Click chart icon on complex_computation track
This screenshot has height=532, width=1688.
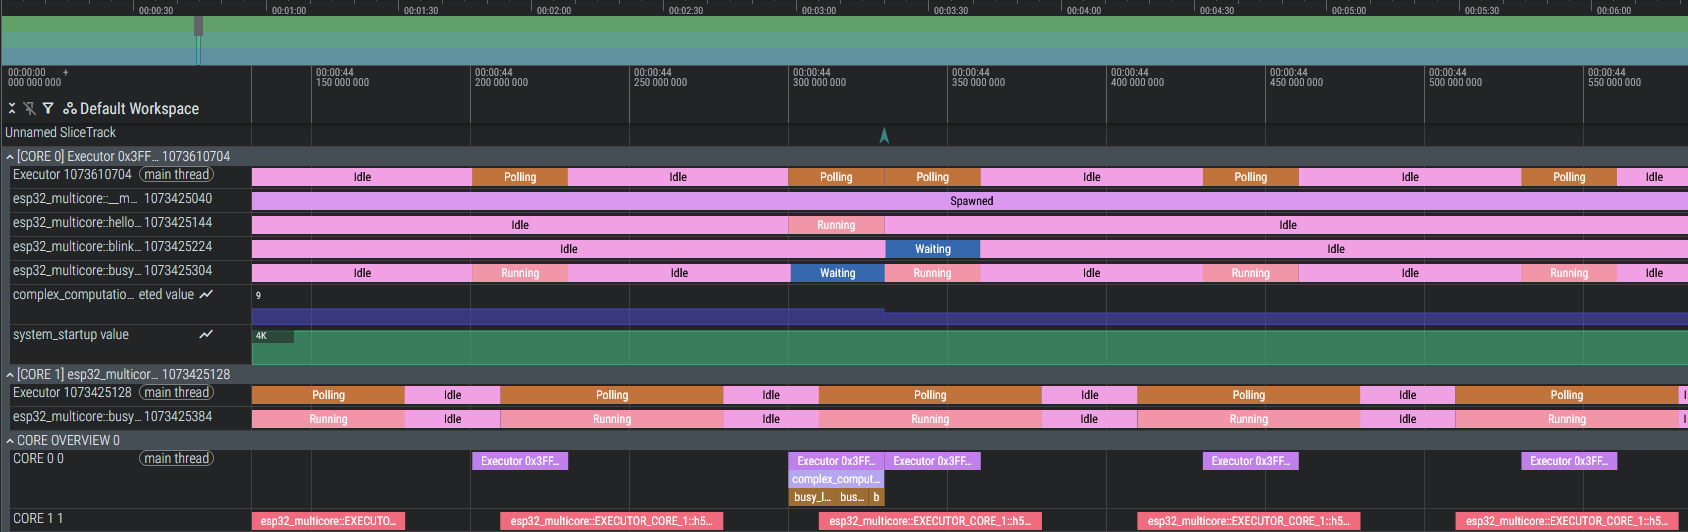[x=206, y=294]
